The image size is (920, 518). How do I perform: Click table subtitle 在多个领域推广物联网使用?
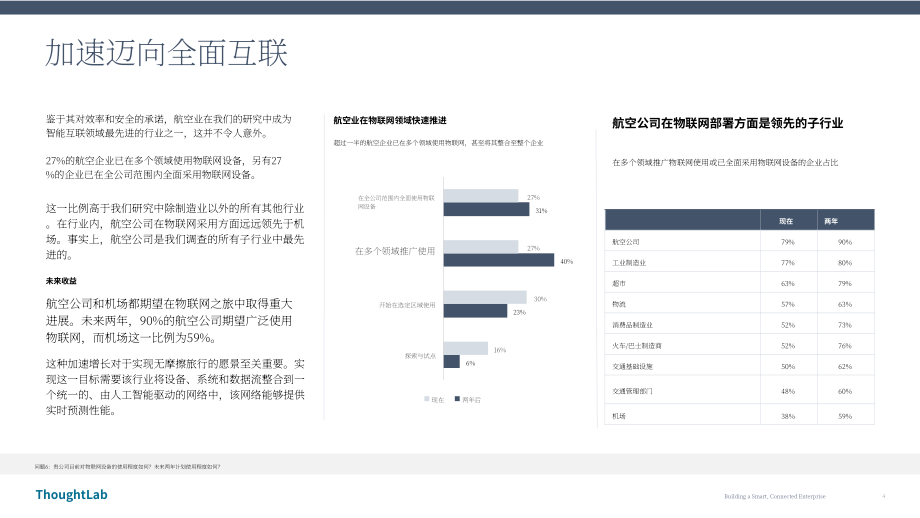point(725,162)
